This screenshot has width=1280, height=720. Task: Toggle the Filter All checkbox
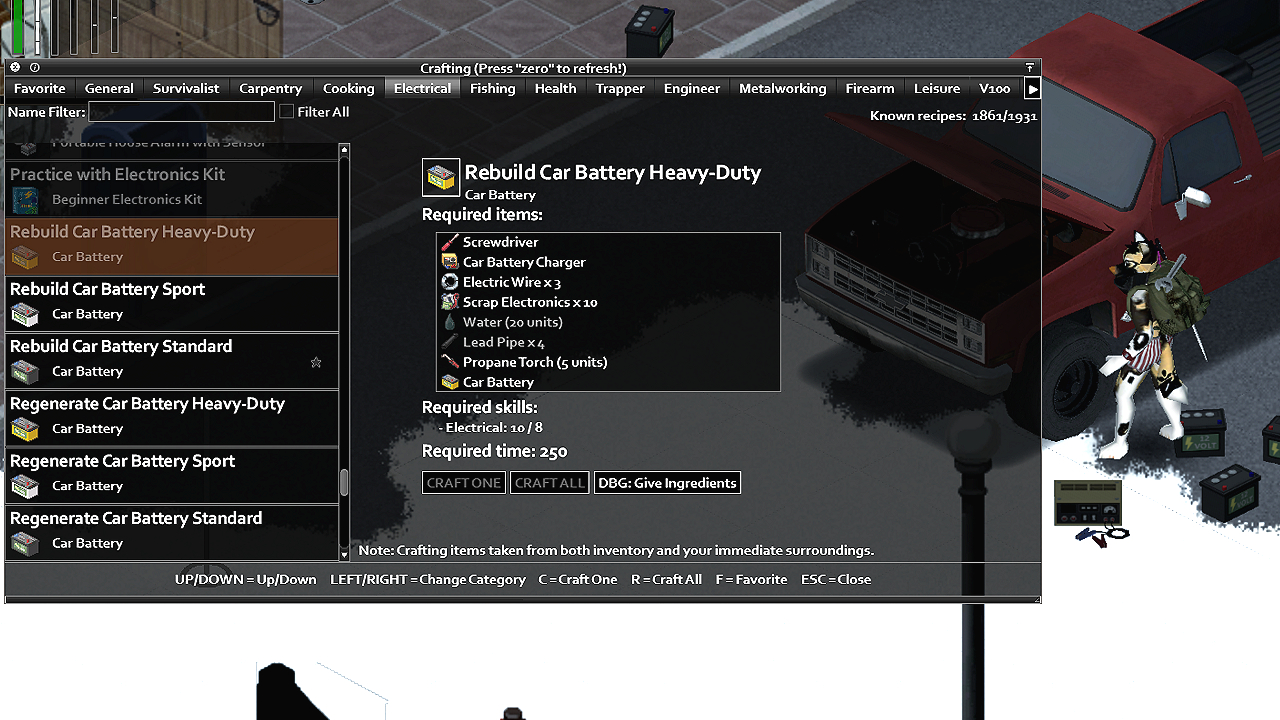287,112
